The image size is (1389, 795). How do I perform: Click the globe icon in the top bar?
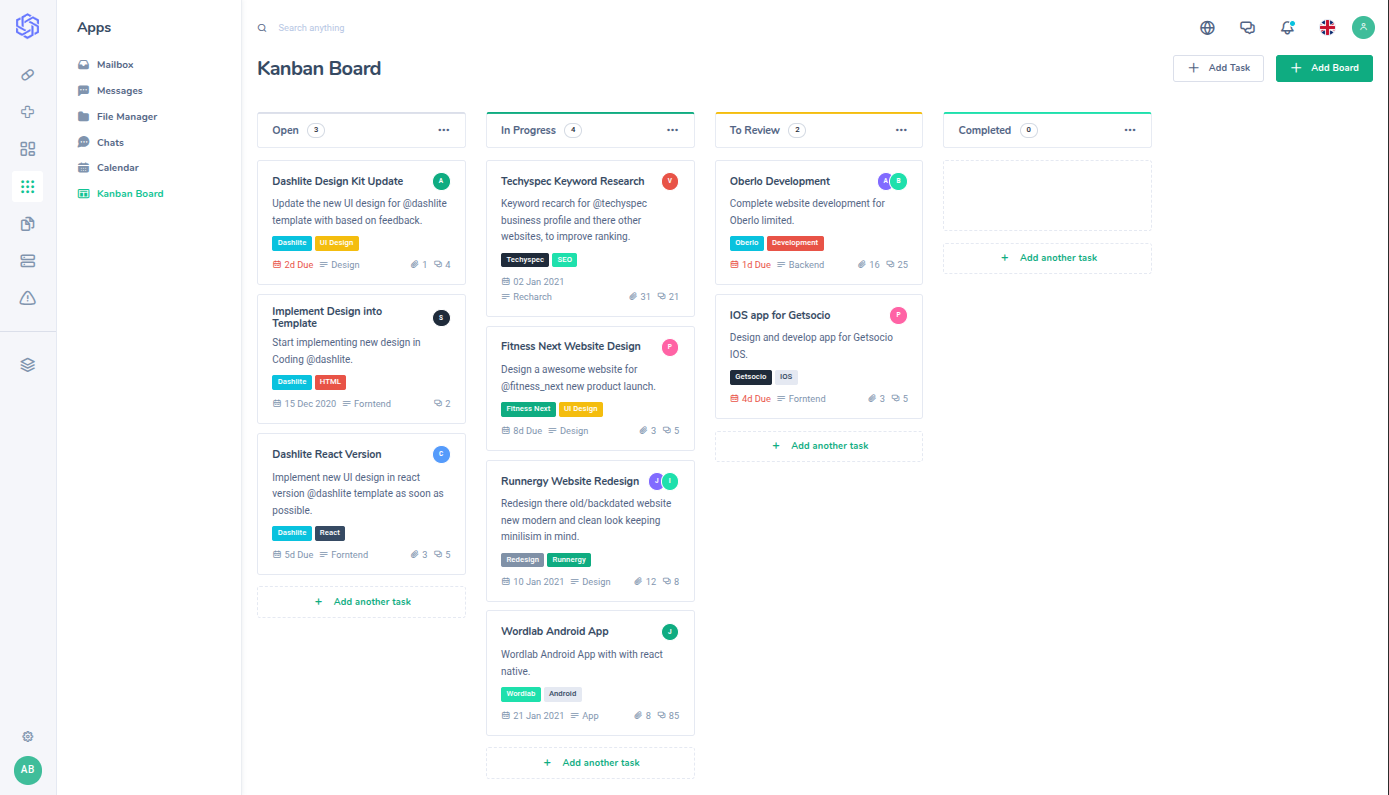1207,28
